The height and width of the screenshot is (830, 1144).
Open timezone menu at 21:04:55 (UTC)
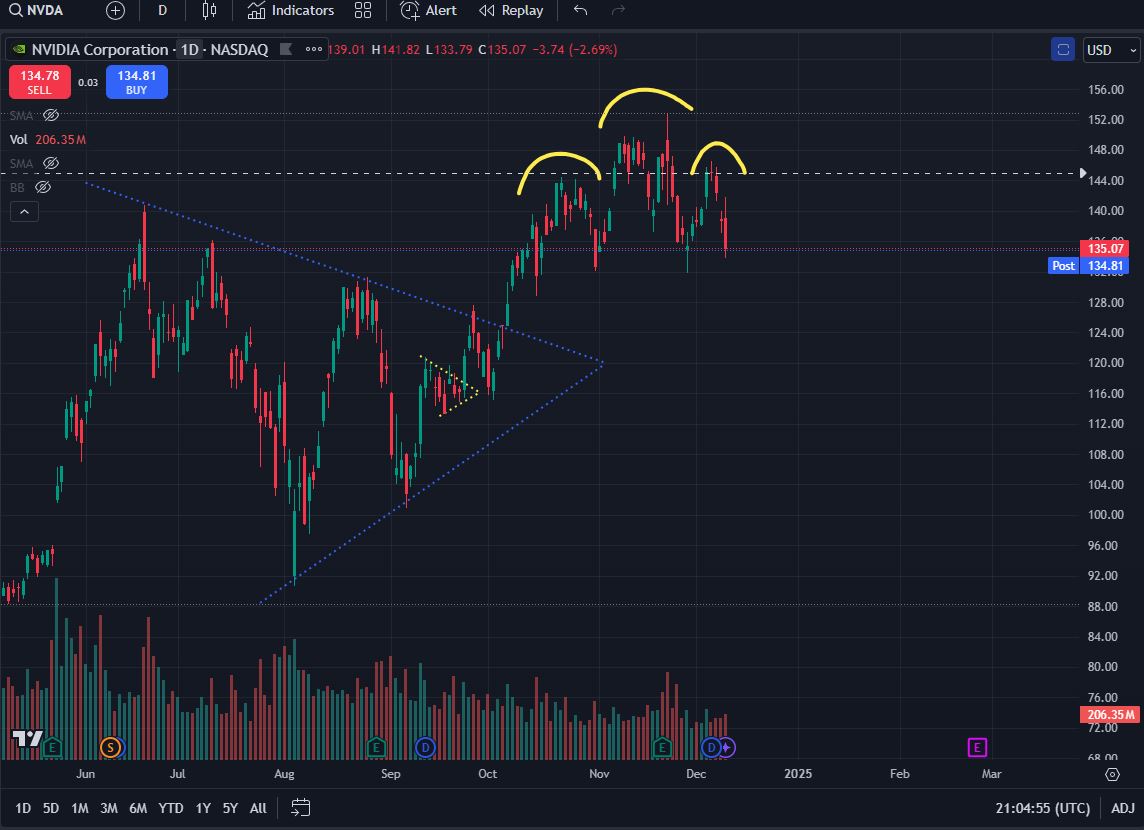click(x=1043, y=808)
